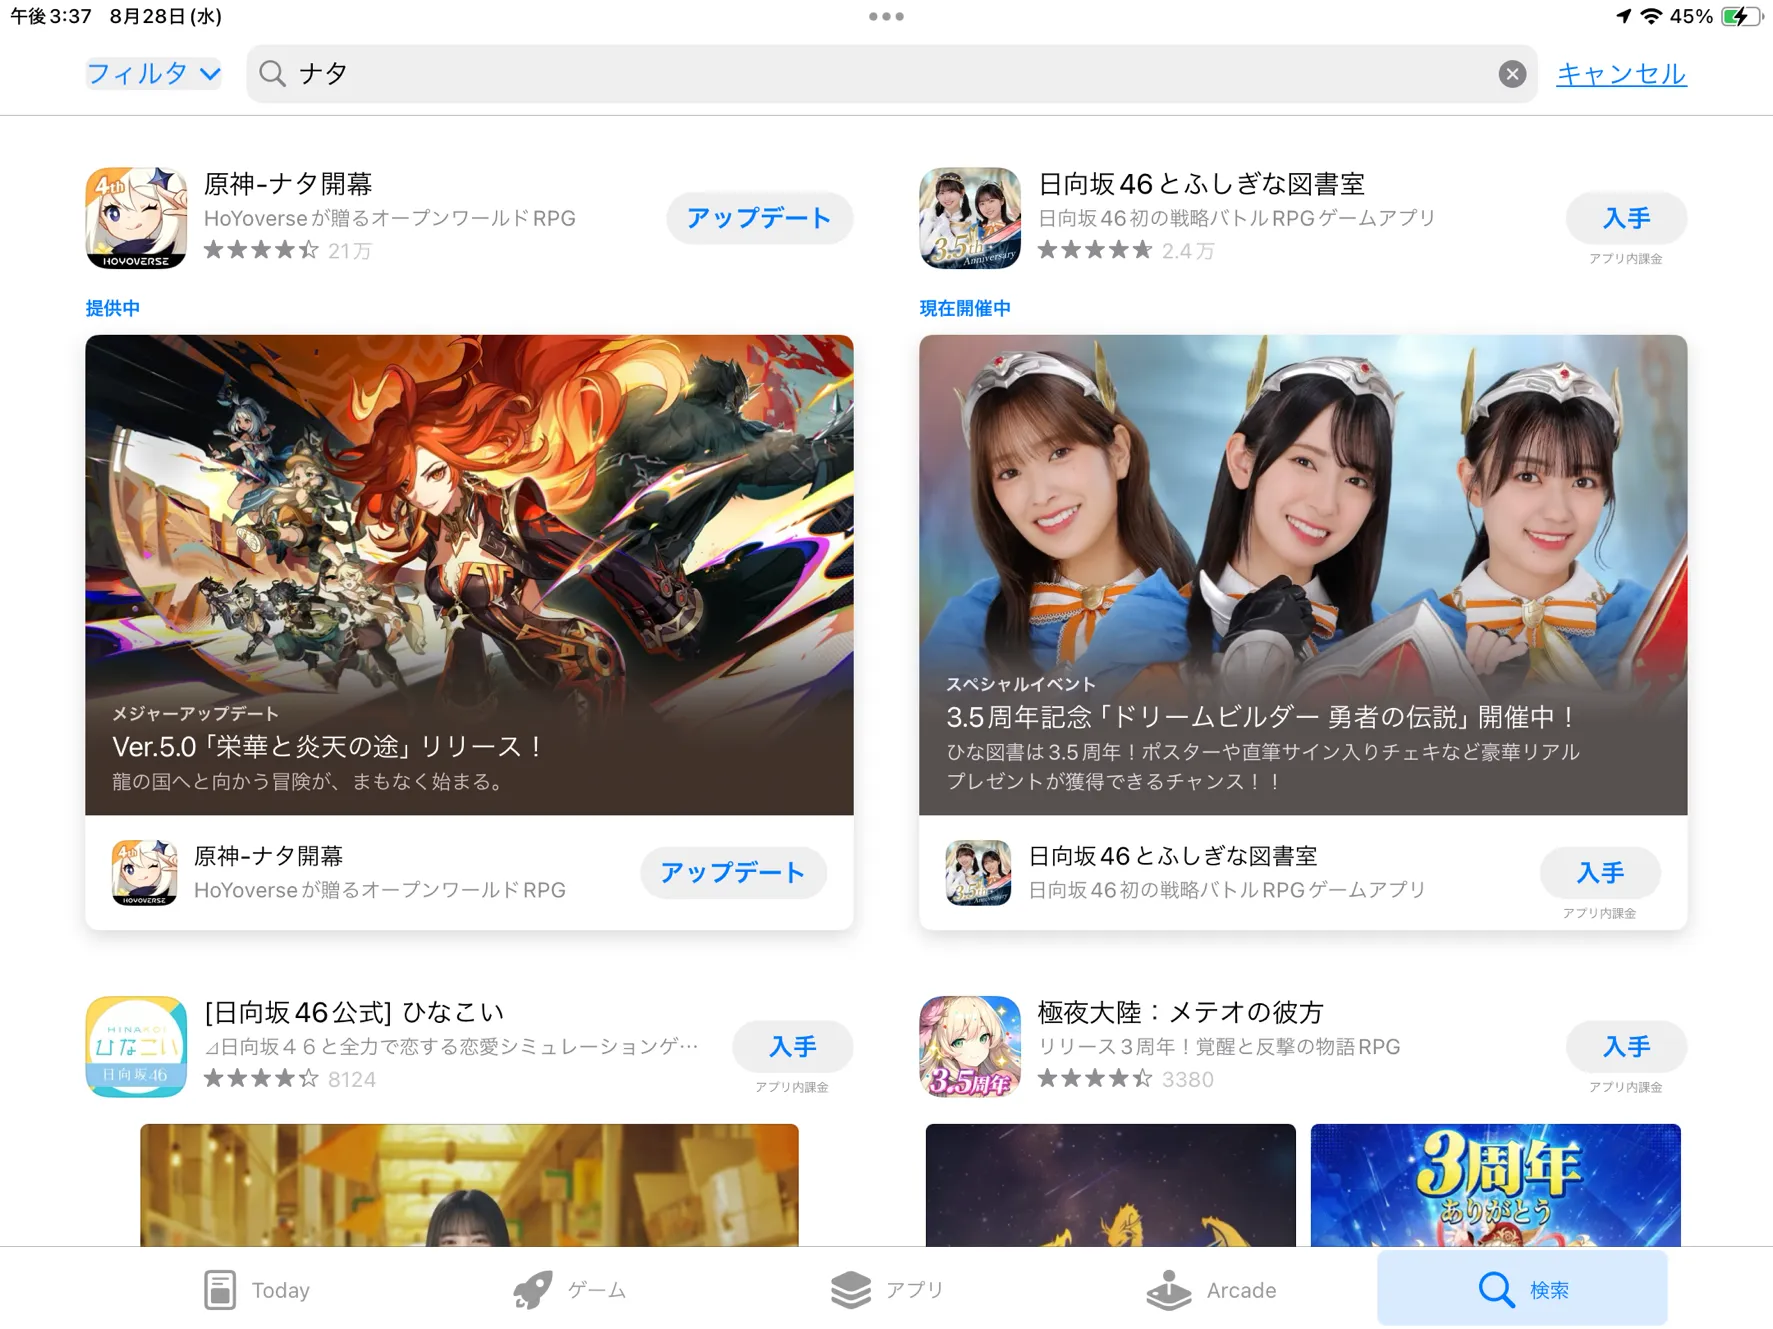1773x1329 pixels.
Task: Click the search field containing ナタ
Action: 891,73
